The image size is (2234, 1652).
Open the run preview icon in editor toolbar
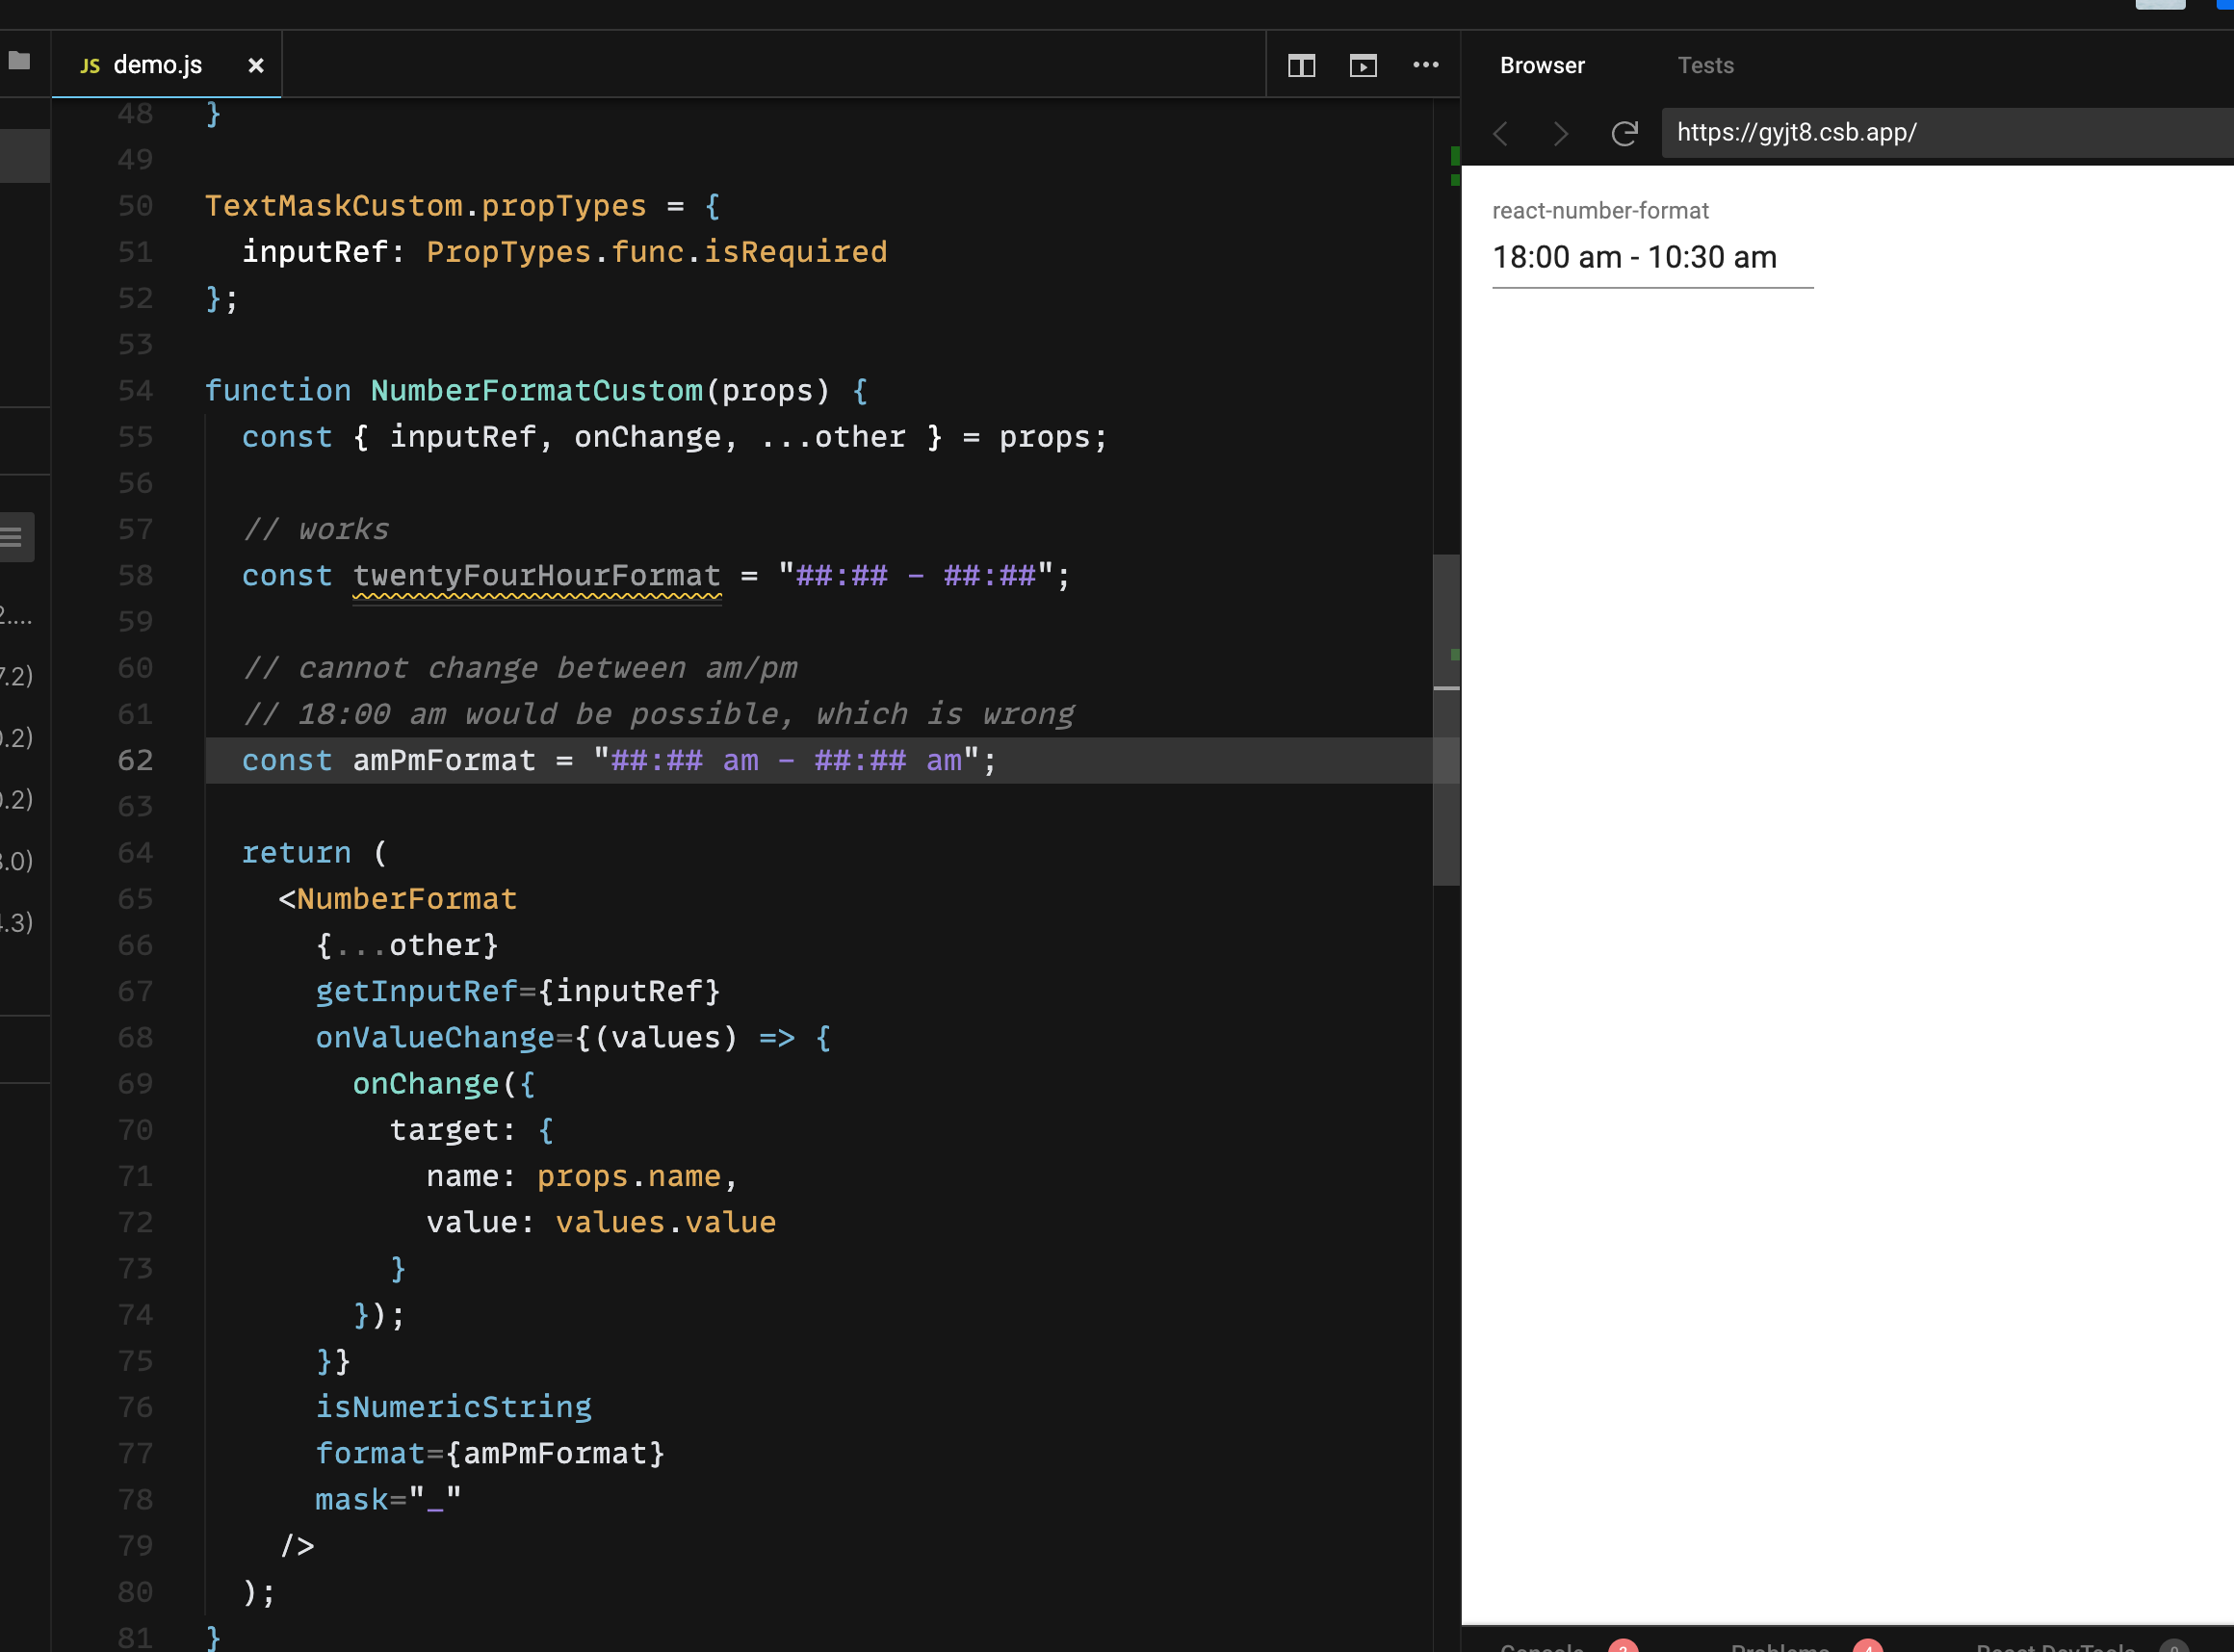pos(1362,65)
